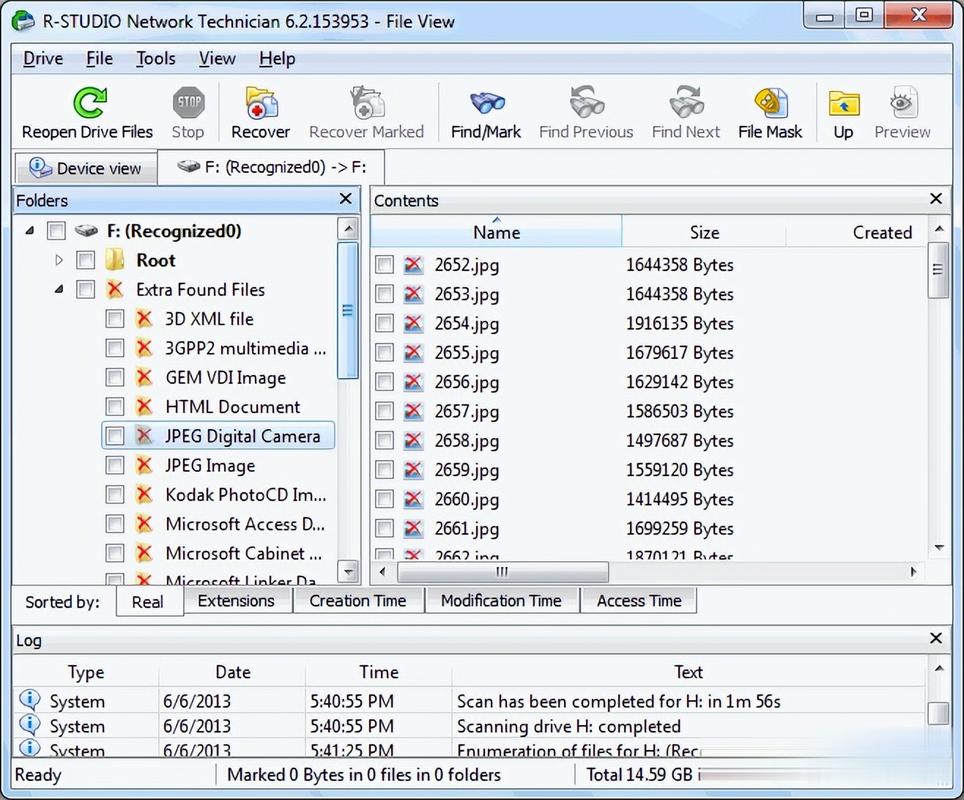Screen dimensions: 964x800
Task: Click the icon of JPEG Digital Camera folder
Action: 144,436
